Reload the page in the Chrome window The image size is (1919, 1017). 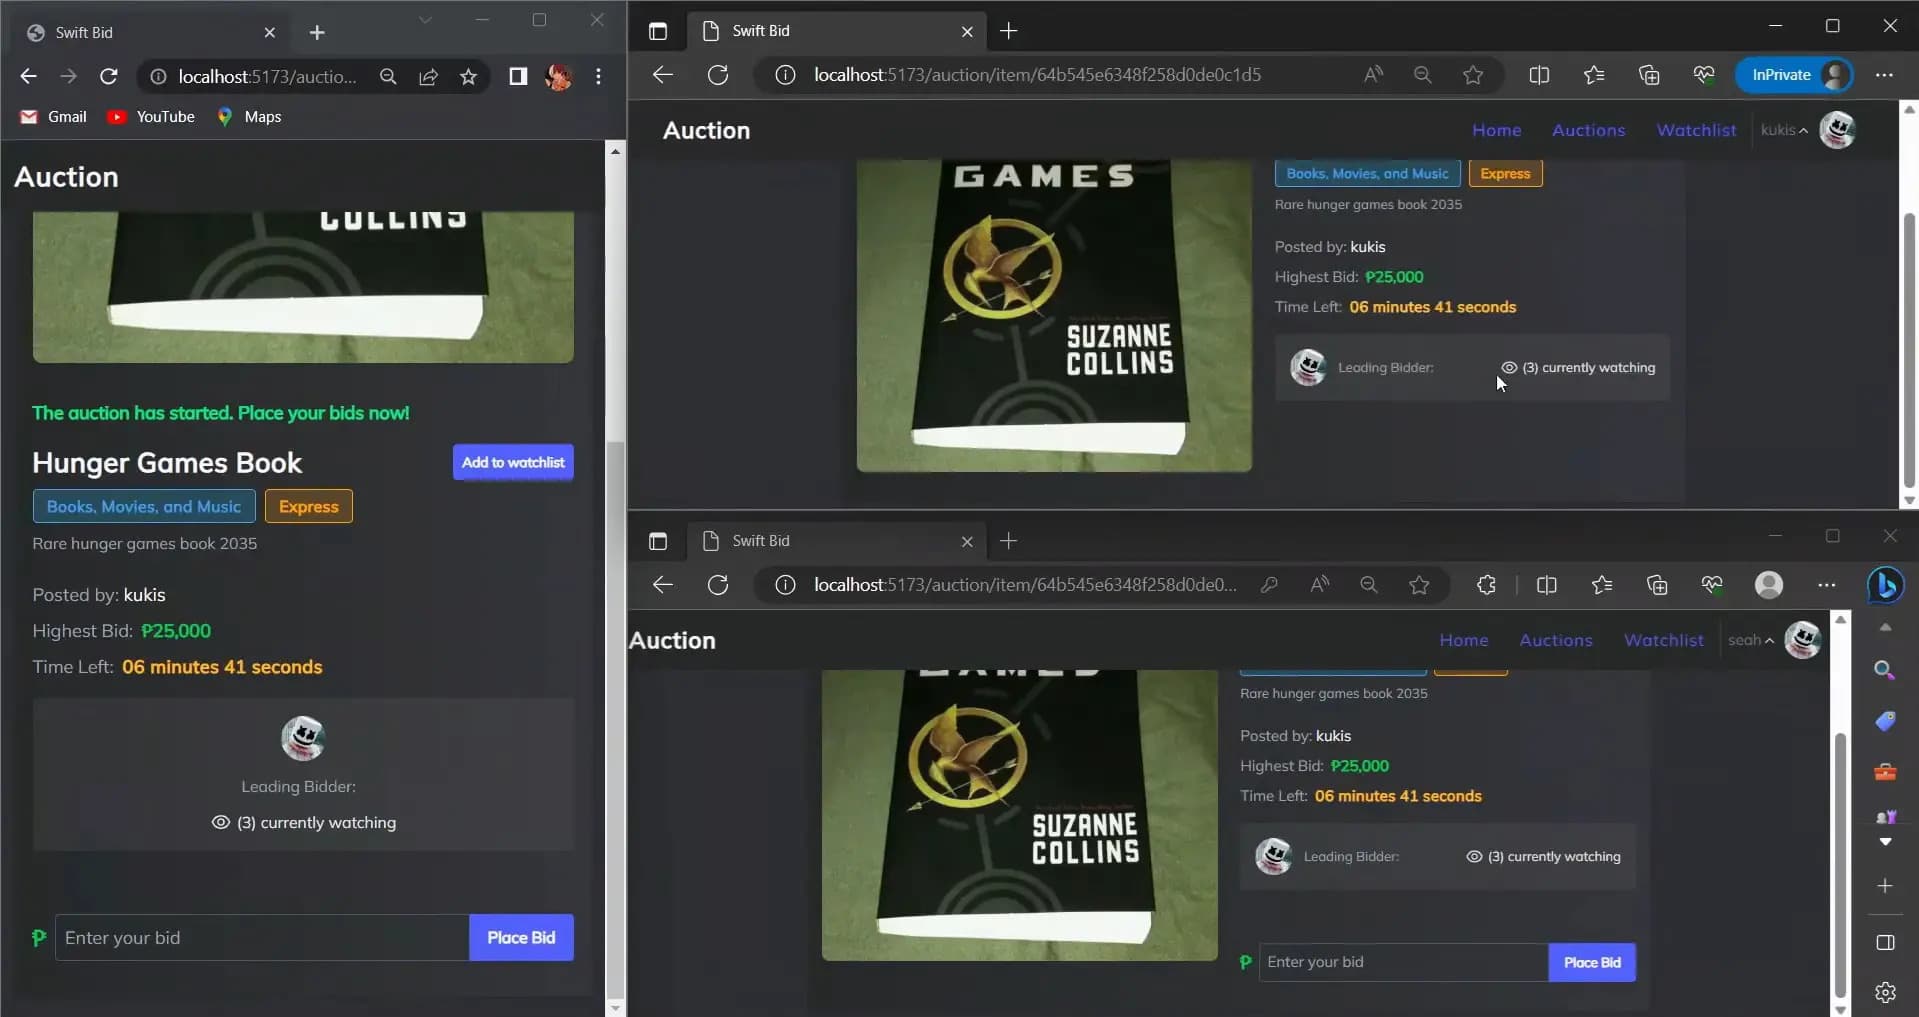(109, 76)
